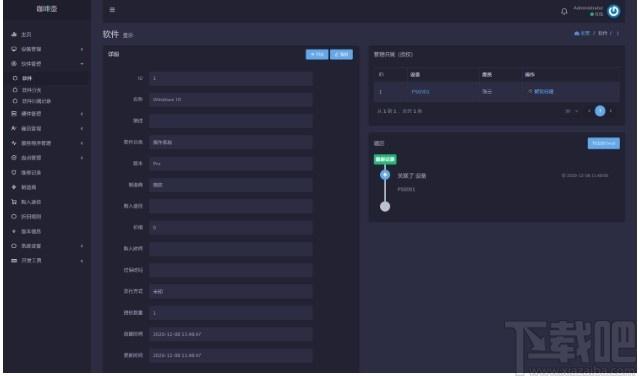The width and height of the screenshot is (639, 376).
Task: Open the notifications bell
Action: click(564, 11)
